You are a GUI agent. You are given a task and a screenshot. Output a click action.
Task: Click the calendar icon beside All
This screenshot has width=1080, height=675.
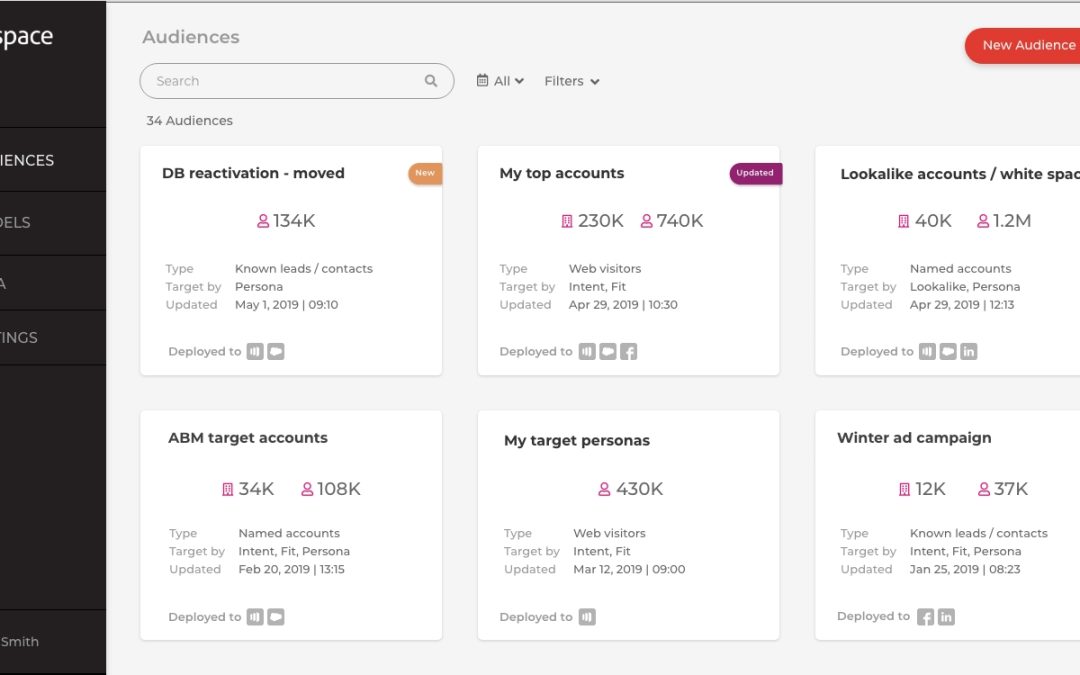tap(482, 81)
